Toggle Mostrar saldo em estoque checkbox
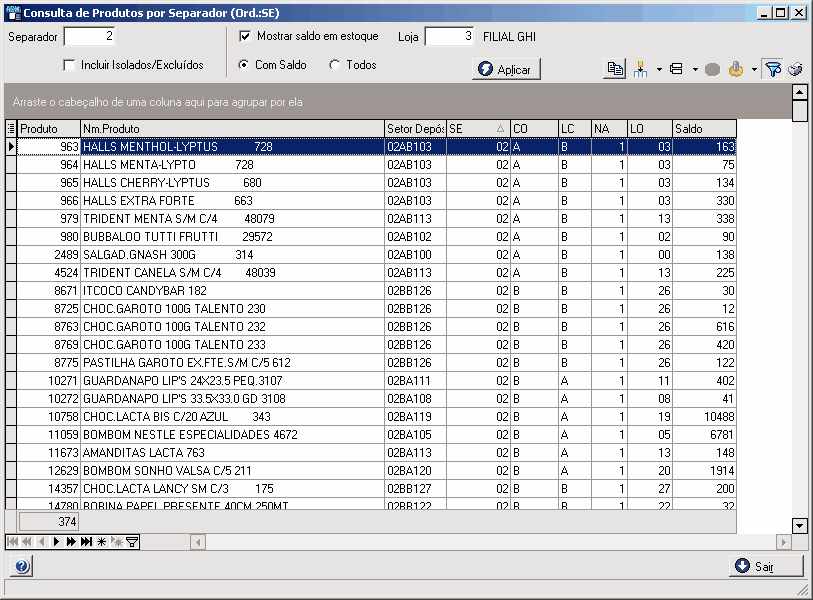 point(245,36)
